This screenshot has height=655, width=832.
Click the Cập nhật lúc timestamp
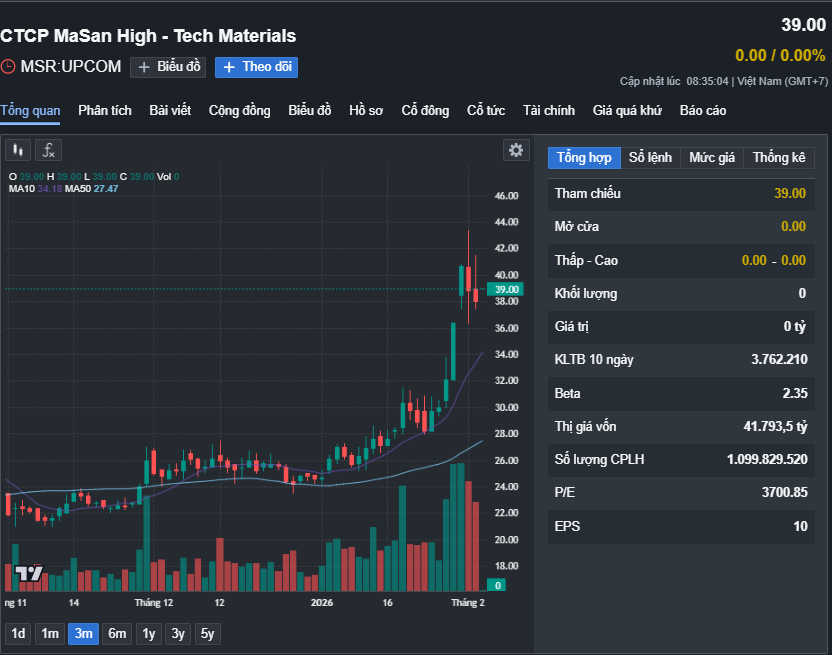click(724, 81)
